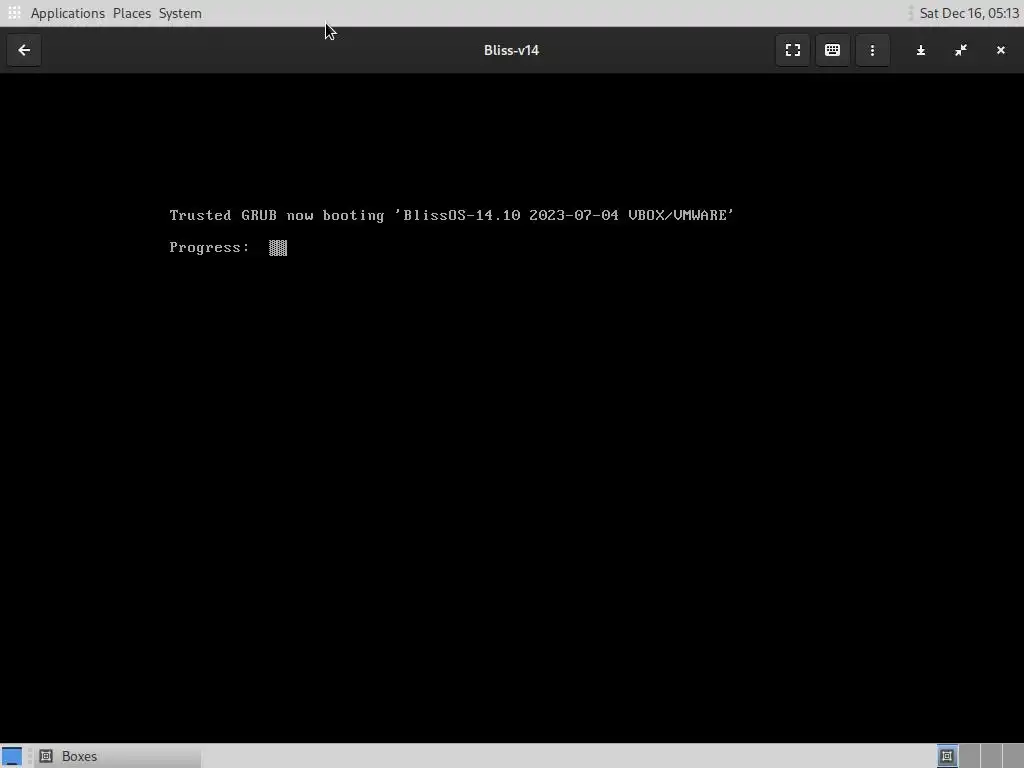Select the active workspace with the Boxes thumbnail
This screenshot has height=768, width=1024.
947,756
